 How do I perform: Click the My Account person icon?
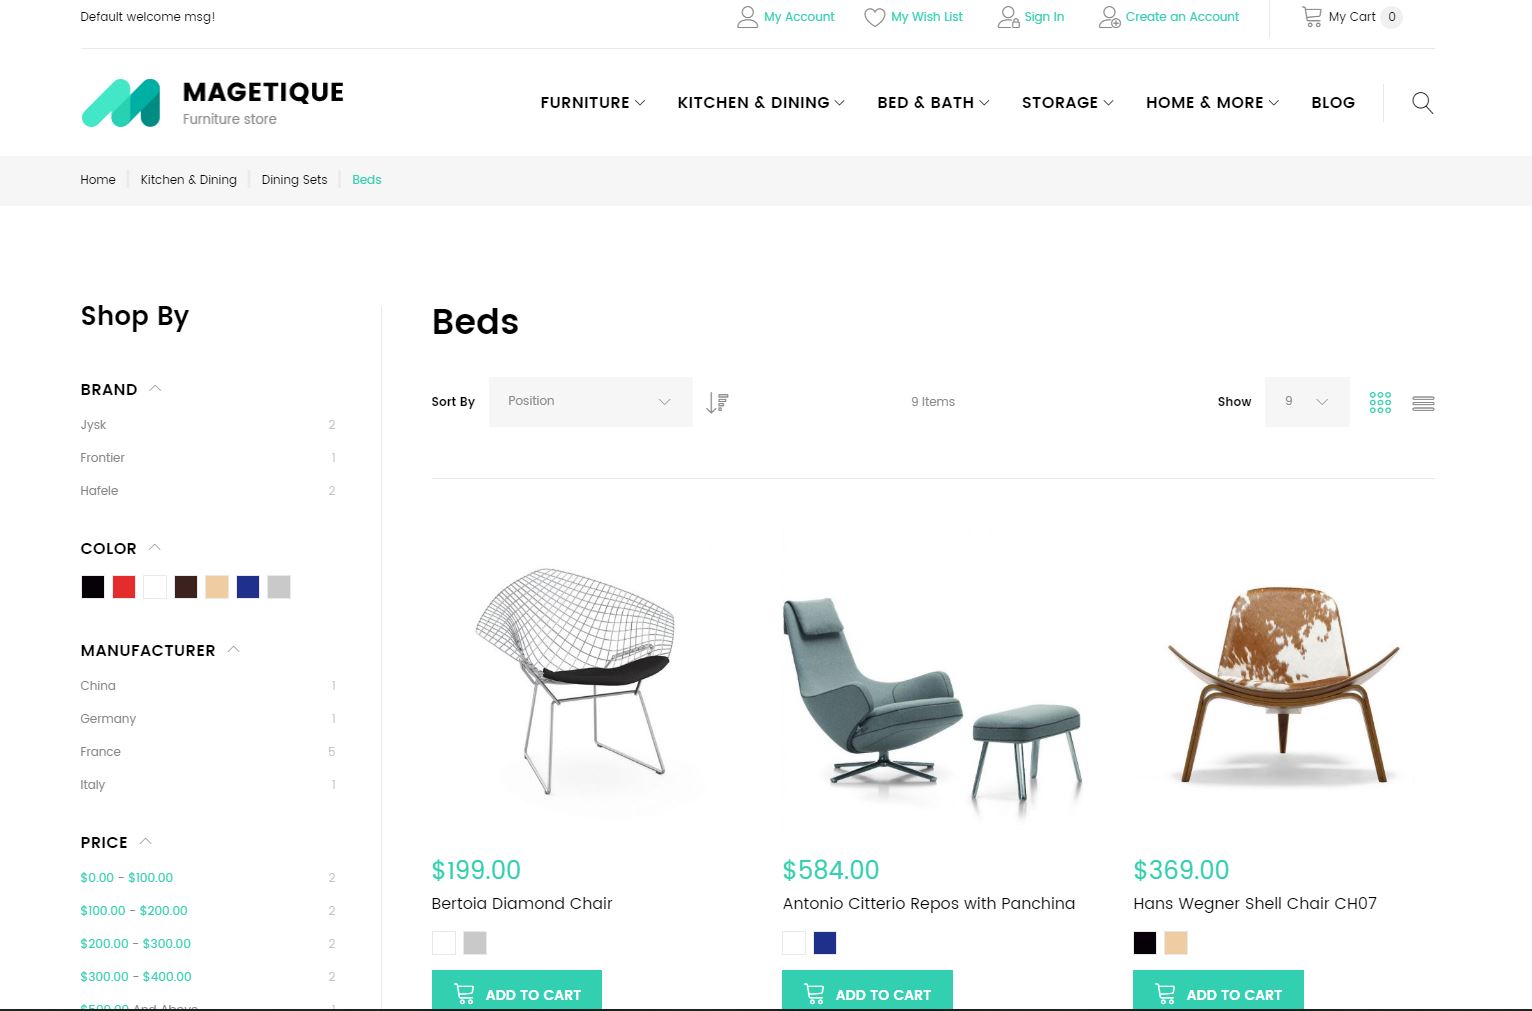[x=747, y=17]
